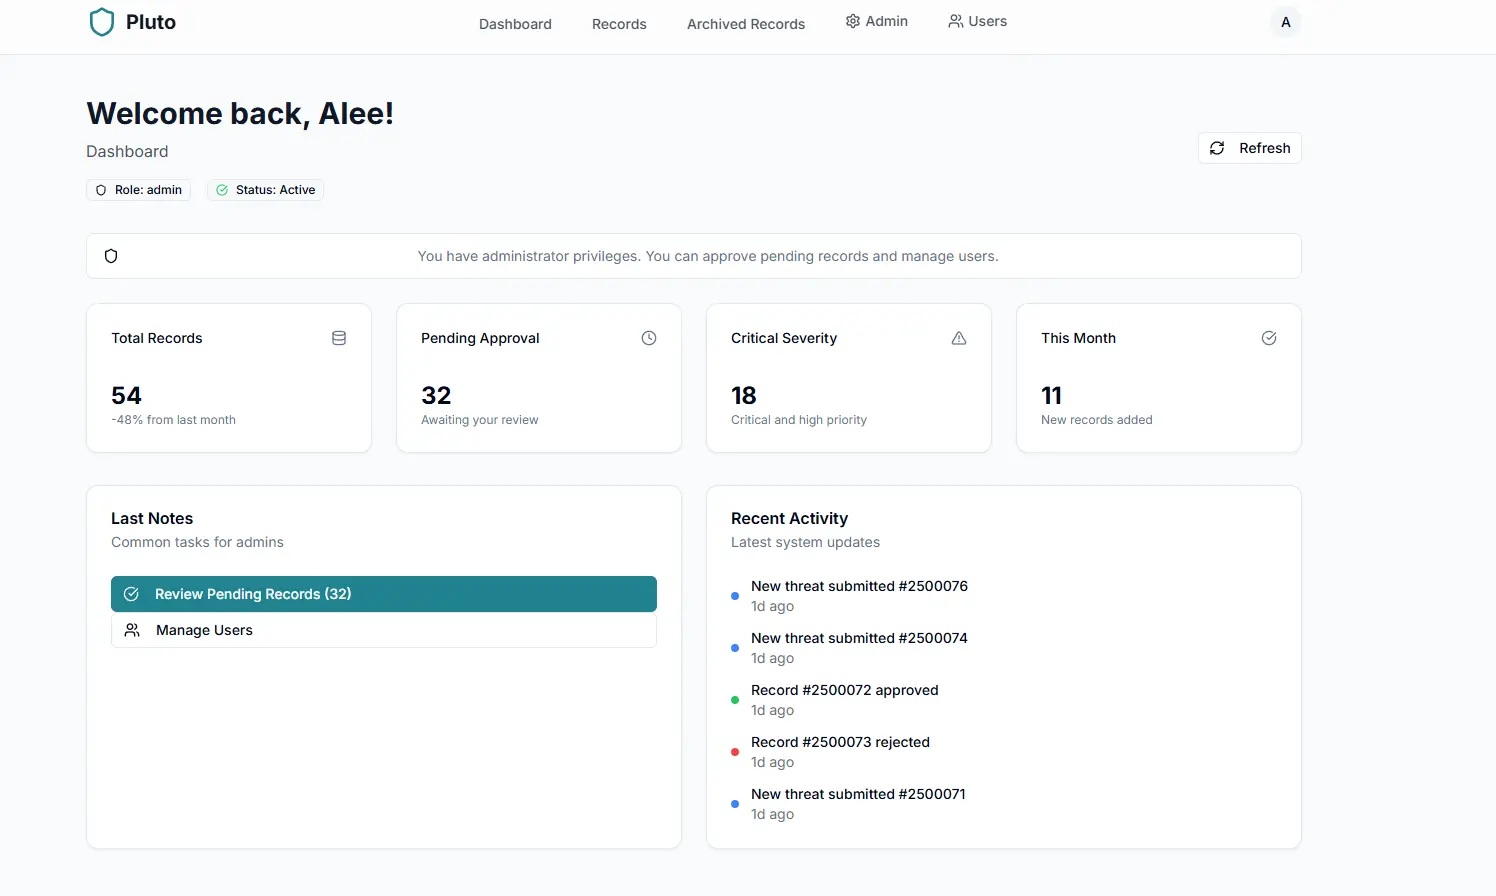Screen dimensions: 1496x896
Task: Select Review Pending Records (32)
Action: (383, 593)
